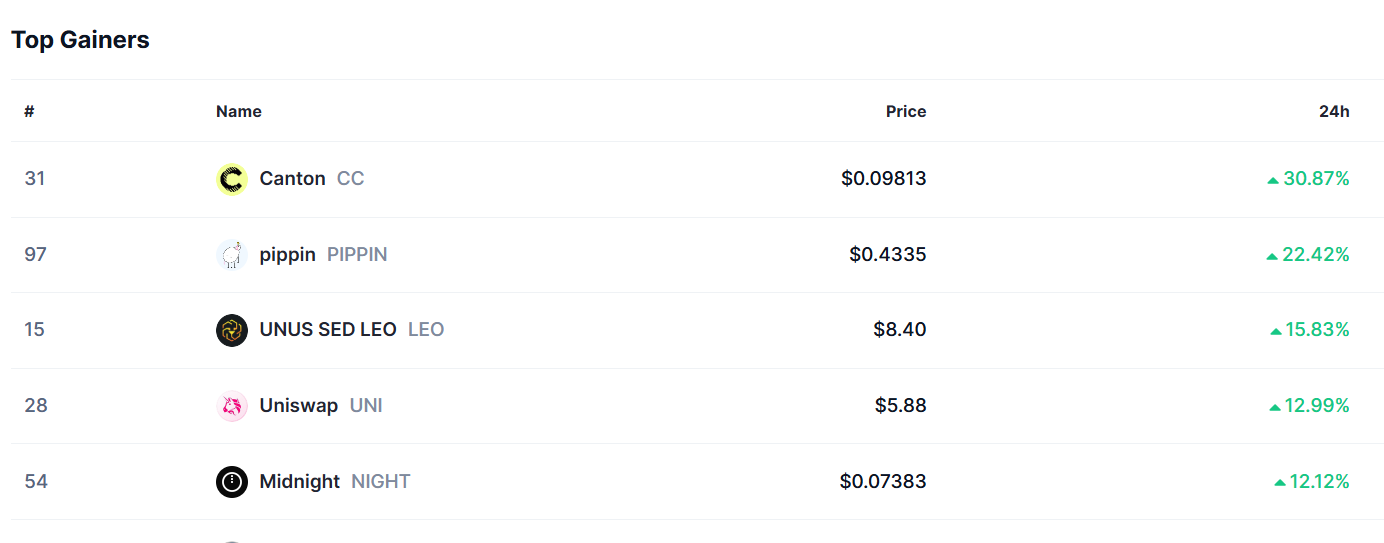Click the Canton coin logo icon

pyautogui.click(x=232, y=179)
